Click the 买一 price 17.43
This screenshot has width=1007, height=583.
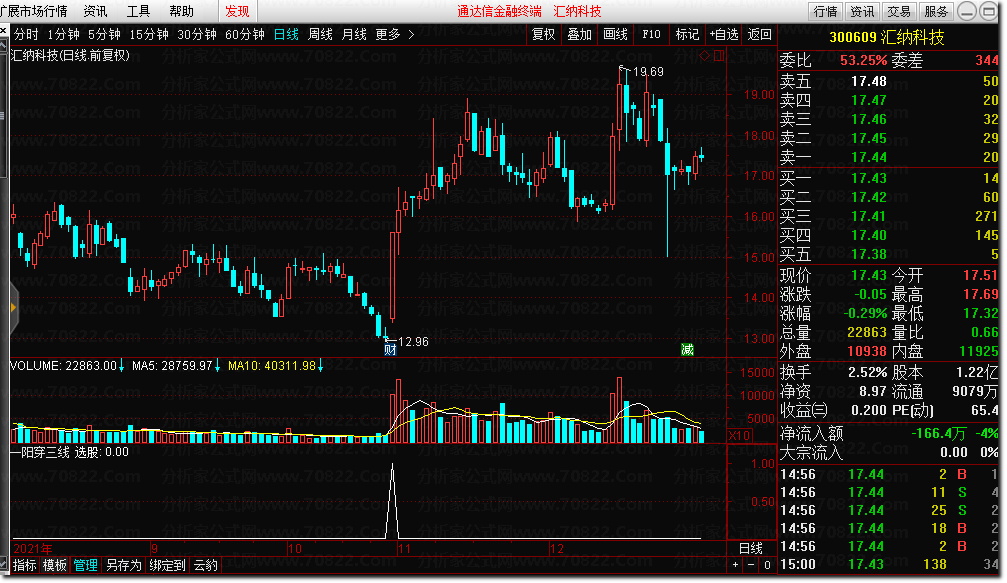pyautogui.click(x=868, y=178)
